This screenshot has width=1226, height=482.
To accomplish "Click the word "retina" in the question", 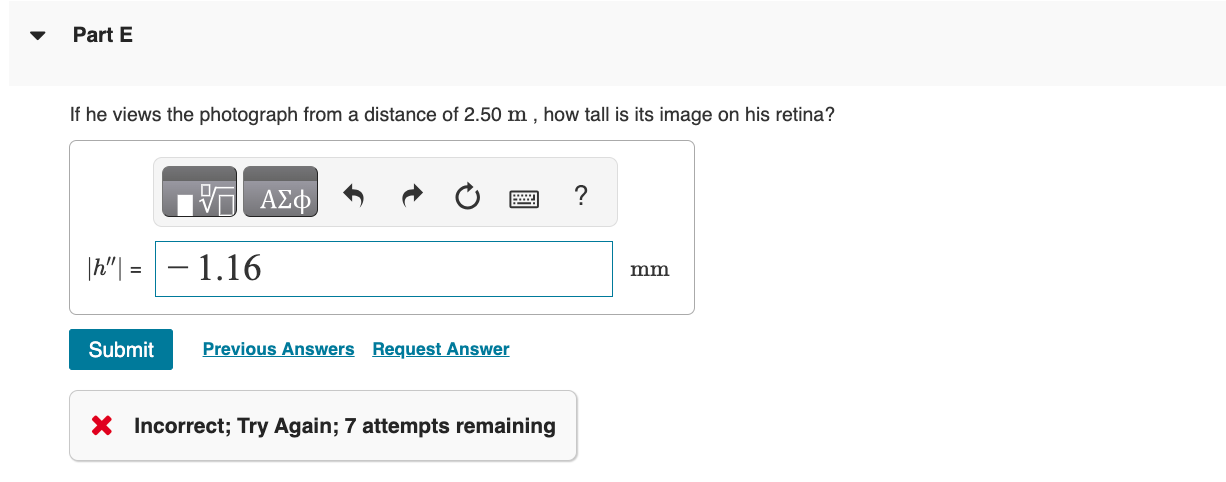I will click(799, 115).
